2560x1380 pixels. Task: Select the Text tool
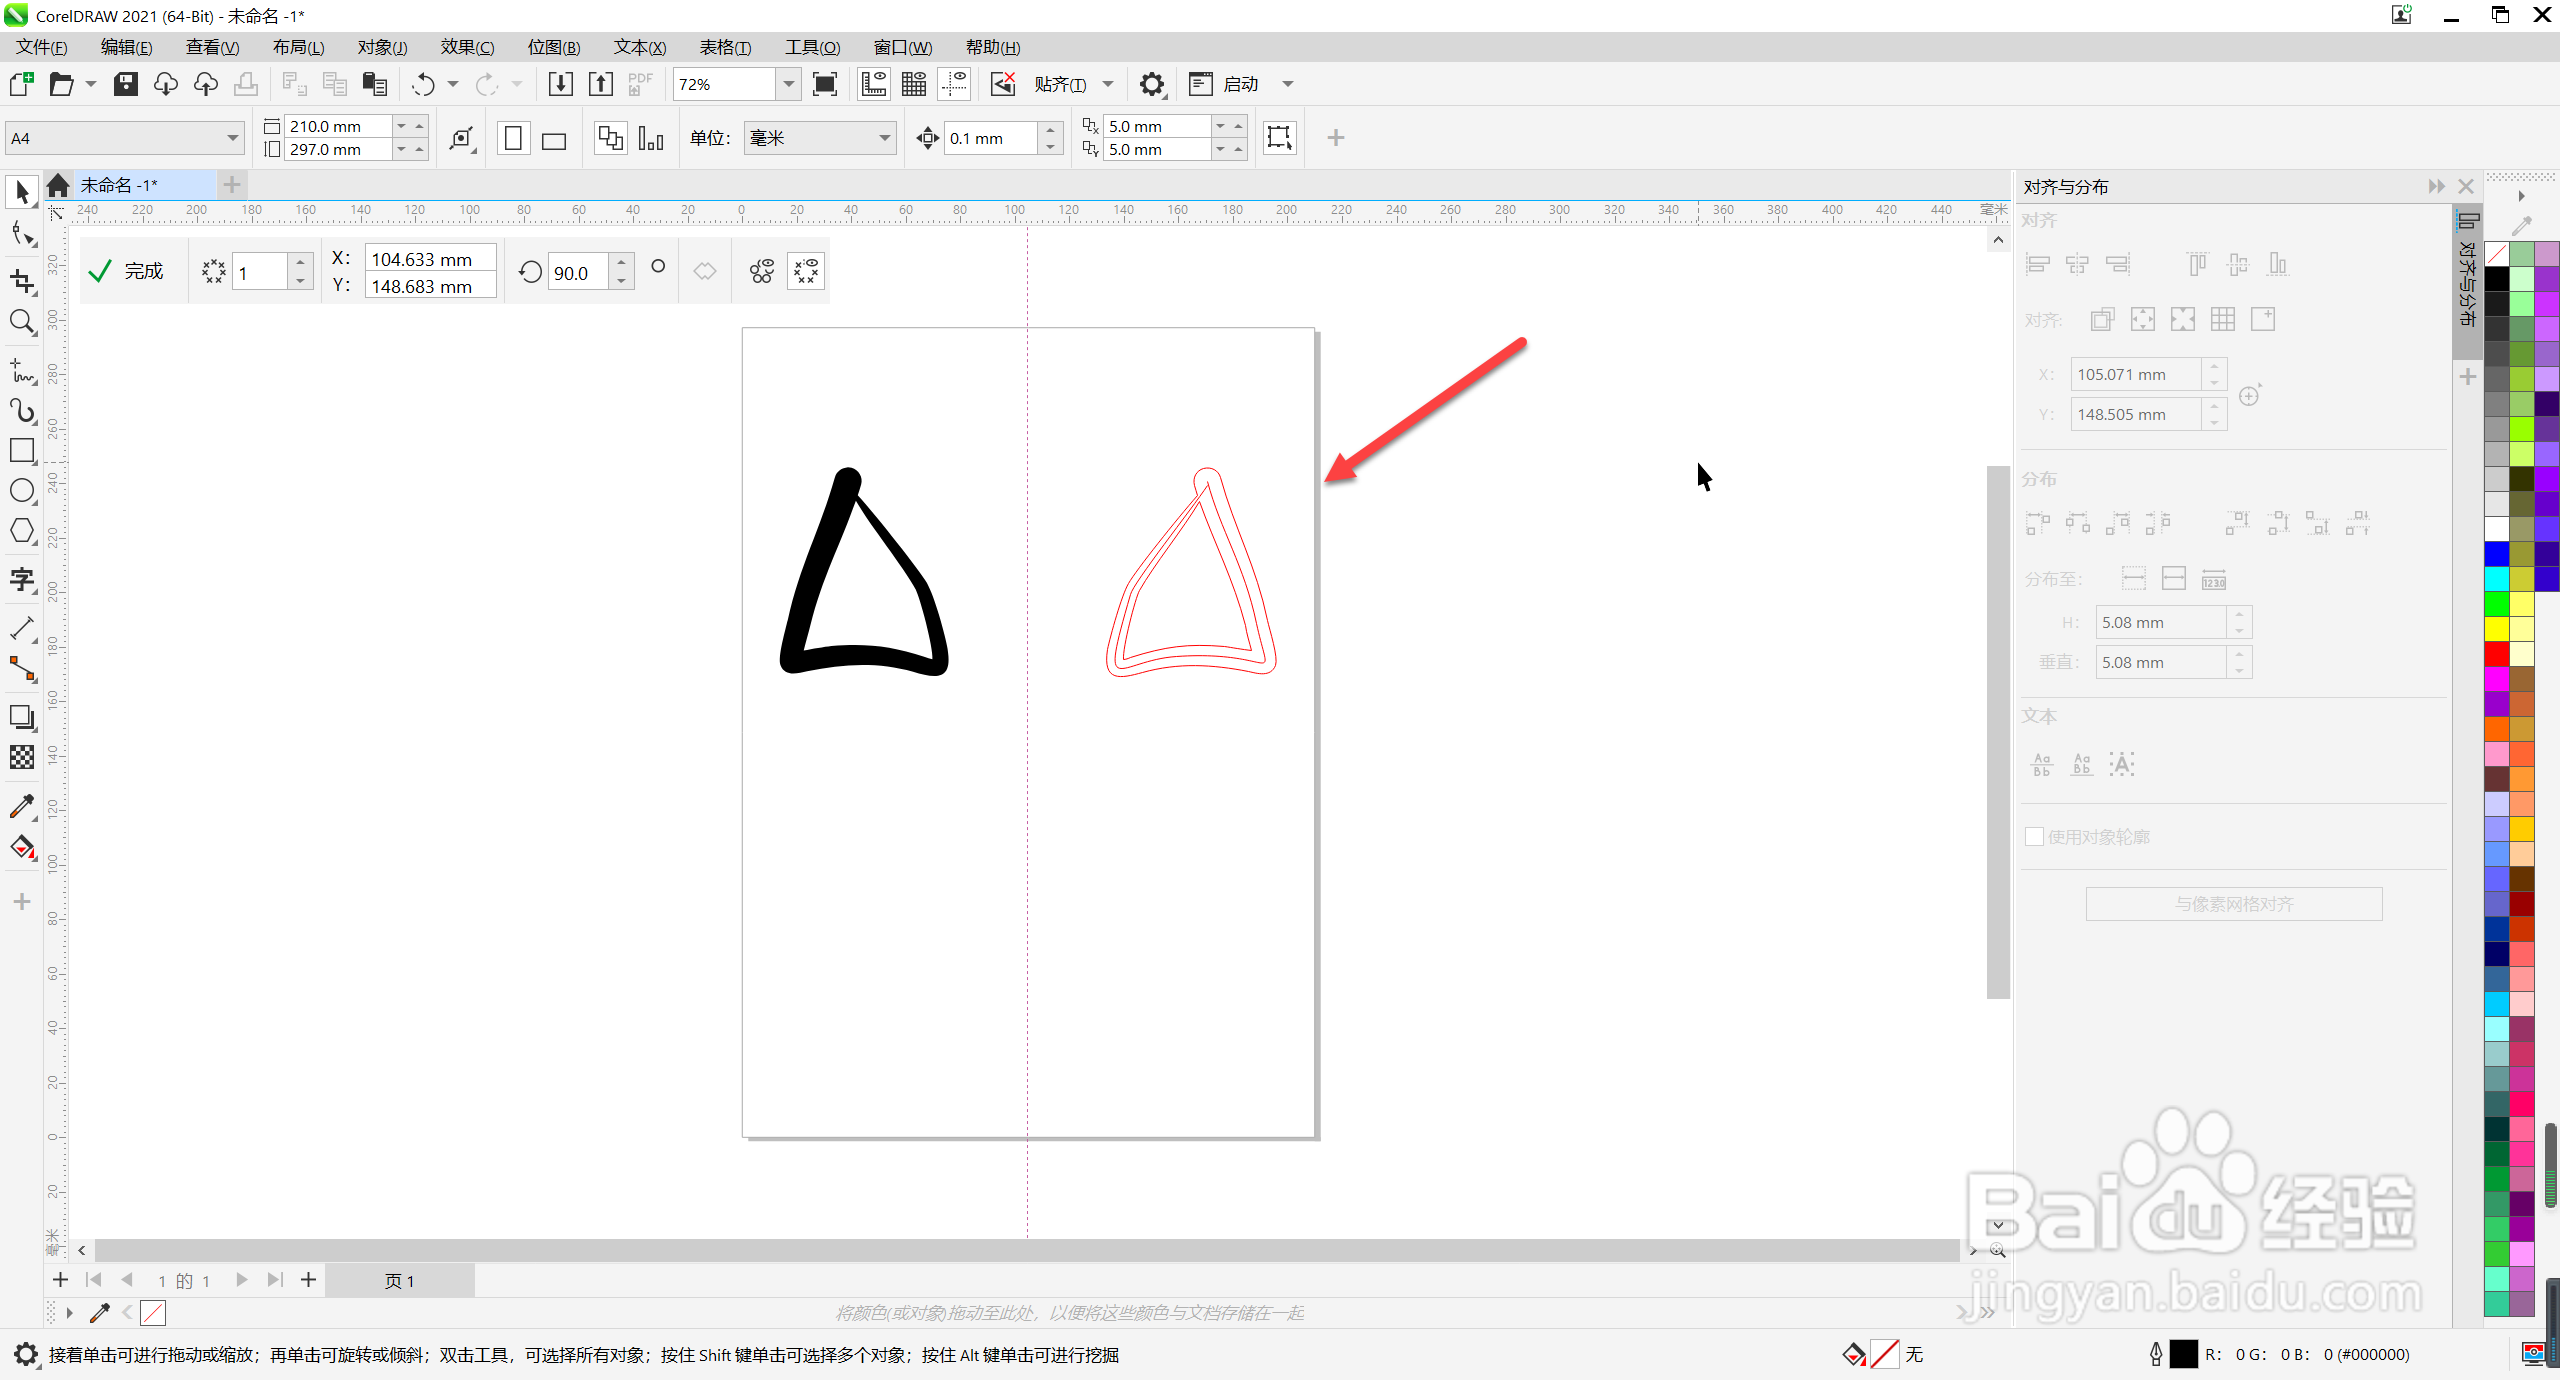pyautogui.click(x=22, y=579)
